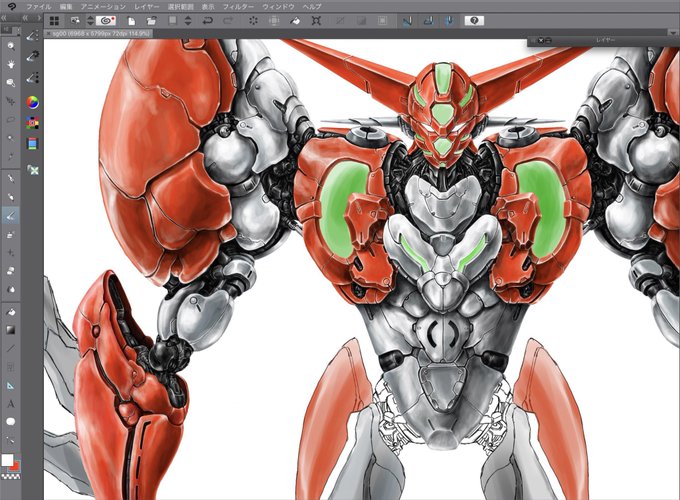The width and height of the screenshot is (680, 500).
Task: Close the floating レイヤー panel
Action: [x=541, y=40]
